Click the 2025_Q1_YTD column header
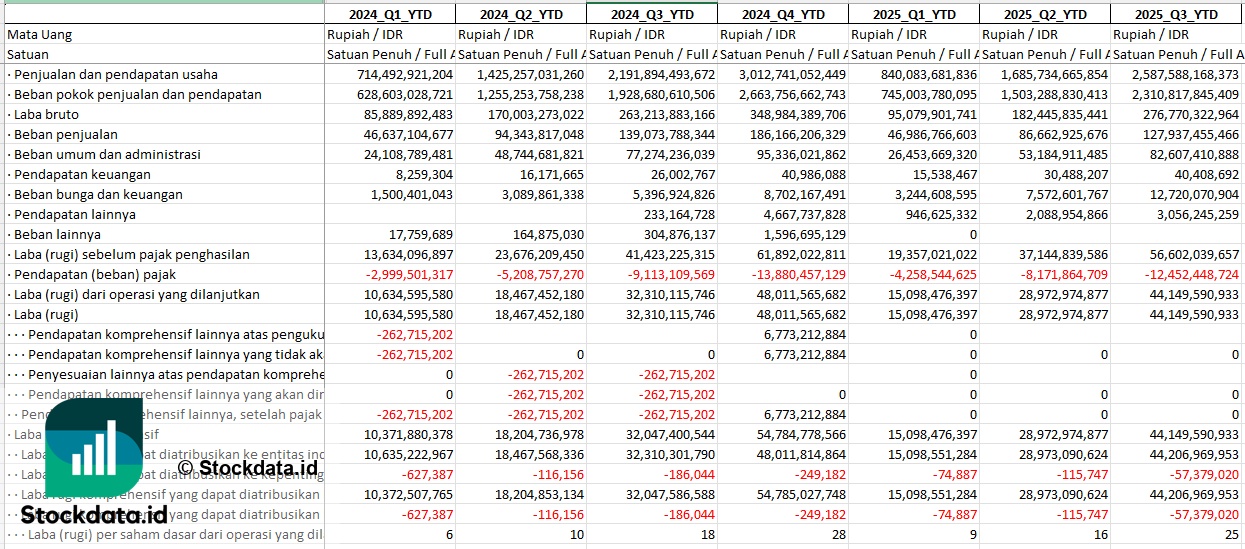 (x=913, y=14)
